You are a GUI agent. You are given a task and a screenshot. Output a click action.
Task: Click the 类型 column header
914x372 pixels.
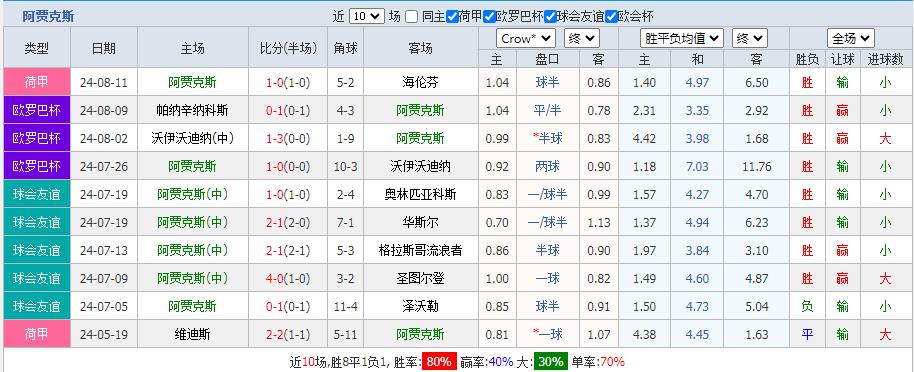click(x=37, y=48)
